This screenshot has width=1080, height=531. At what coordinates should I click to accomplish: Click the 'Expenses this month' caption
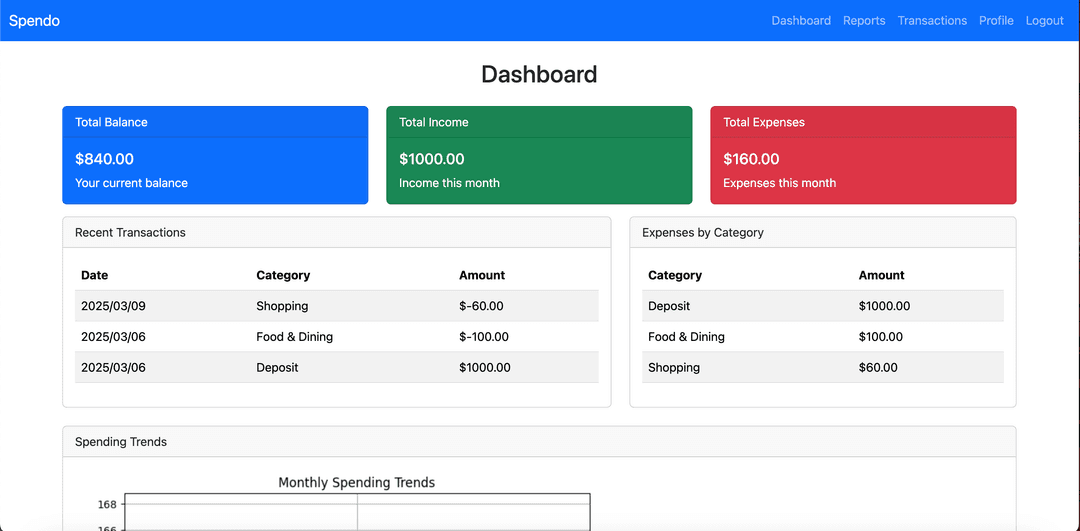(x=780, y=183)
